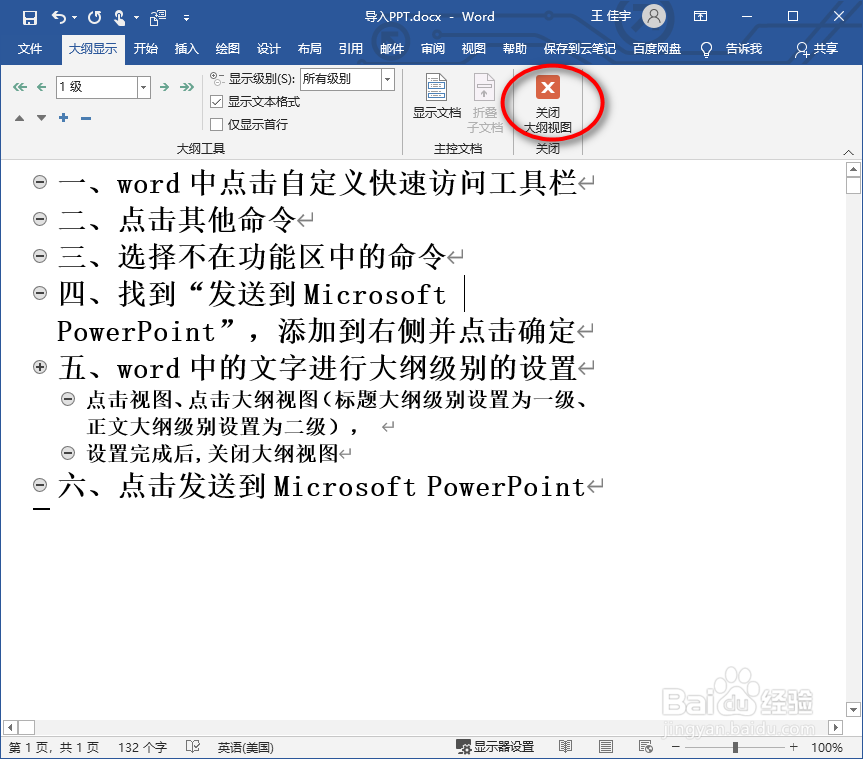Viewport: 863px width, 759px height.
Task: Open 显示器设置 in status bar
Action: tap(495, 747)
